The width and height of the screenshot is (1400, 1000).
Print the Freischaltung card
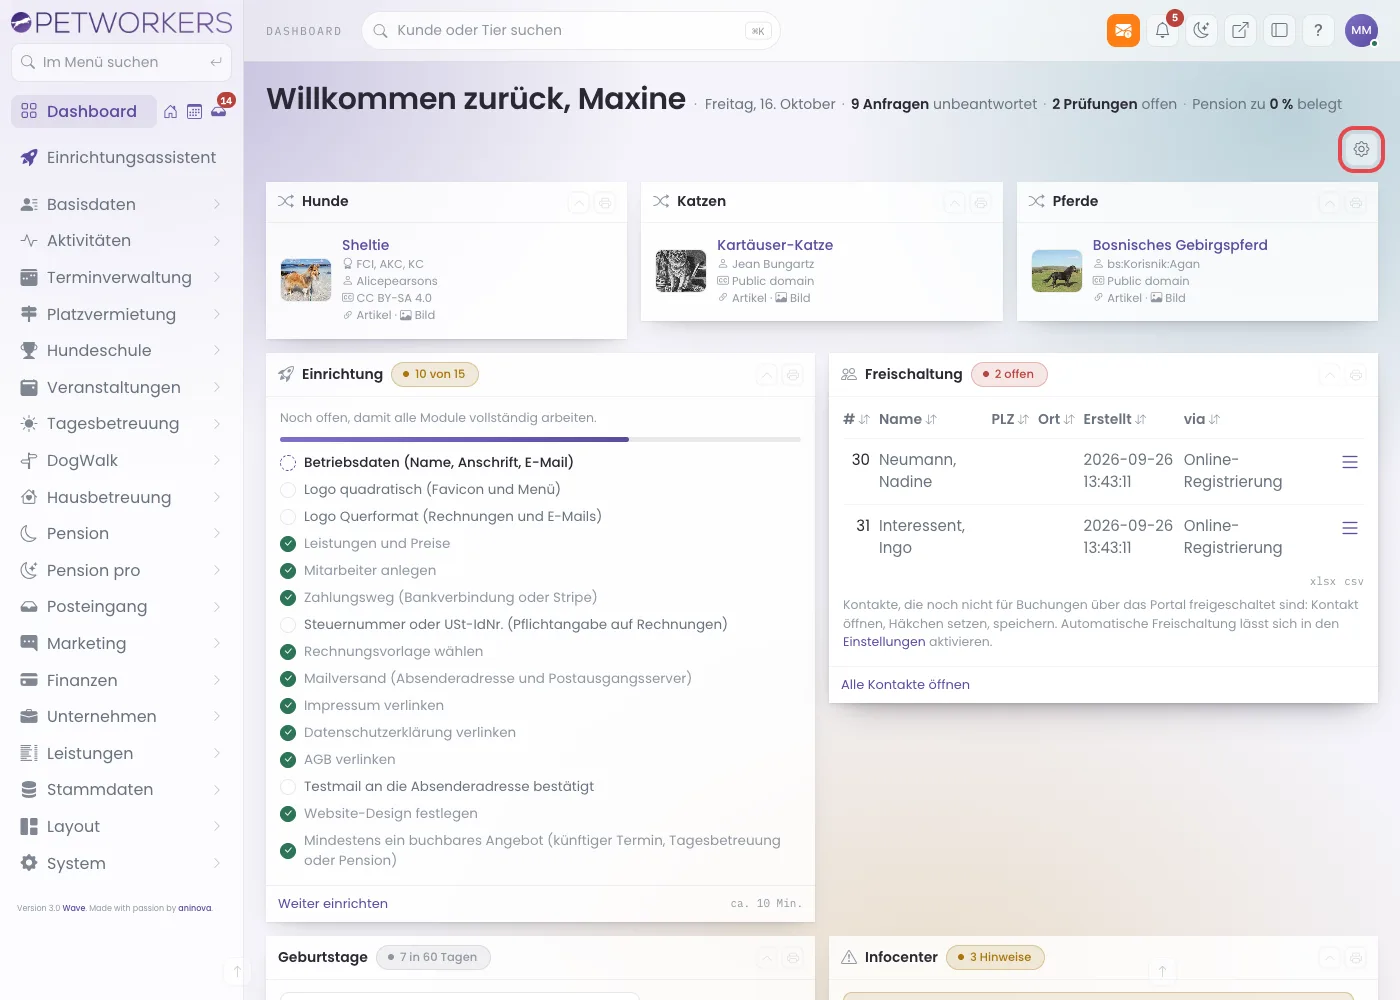[x=1356, y=375]
